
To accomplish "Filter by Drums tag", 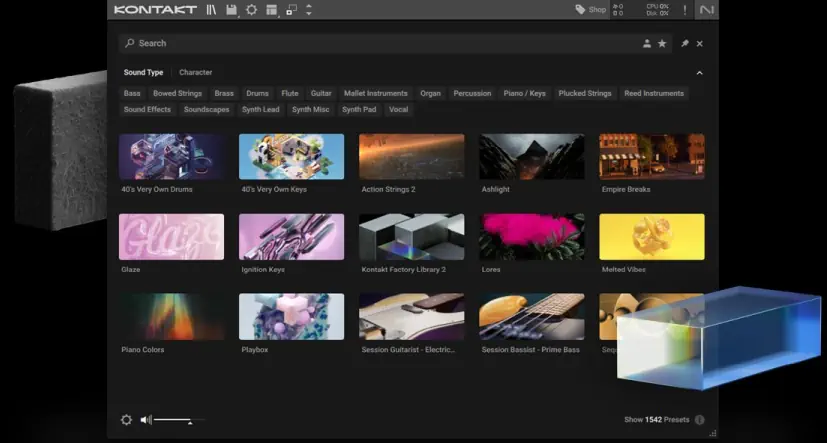I will (257, 93).
